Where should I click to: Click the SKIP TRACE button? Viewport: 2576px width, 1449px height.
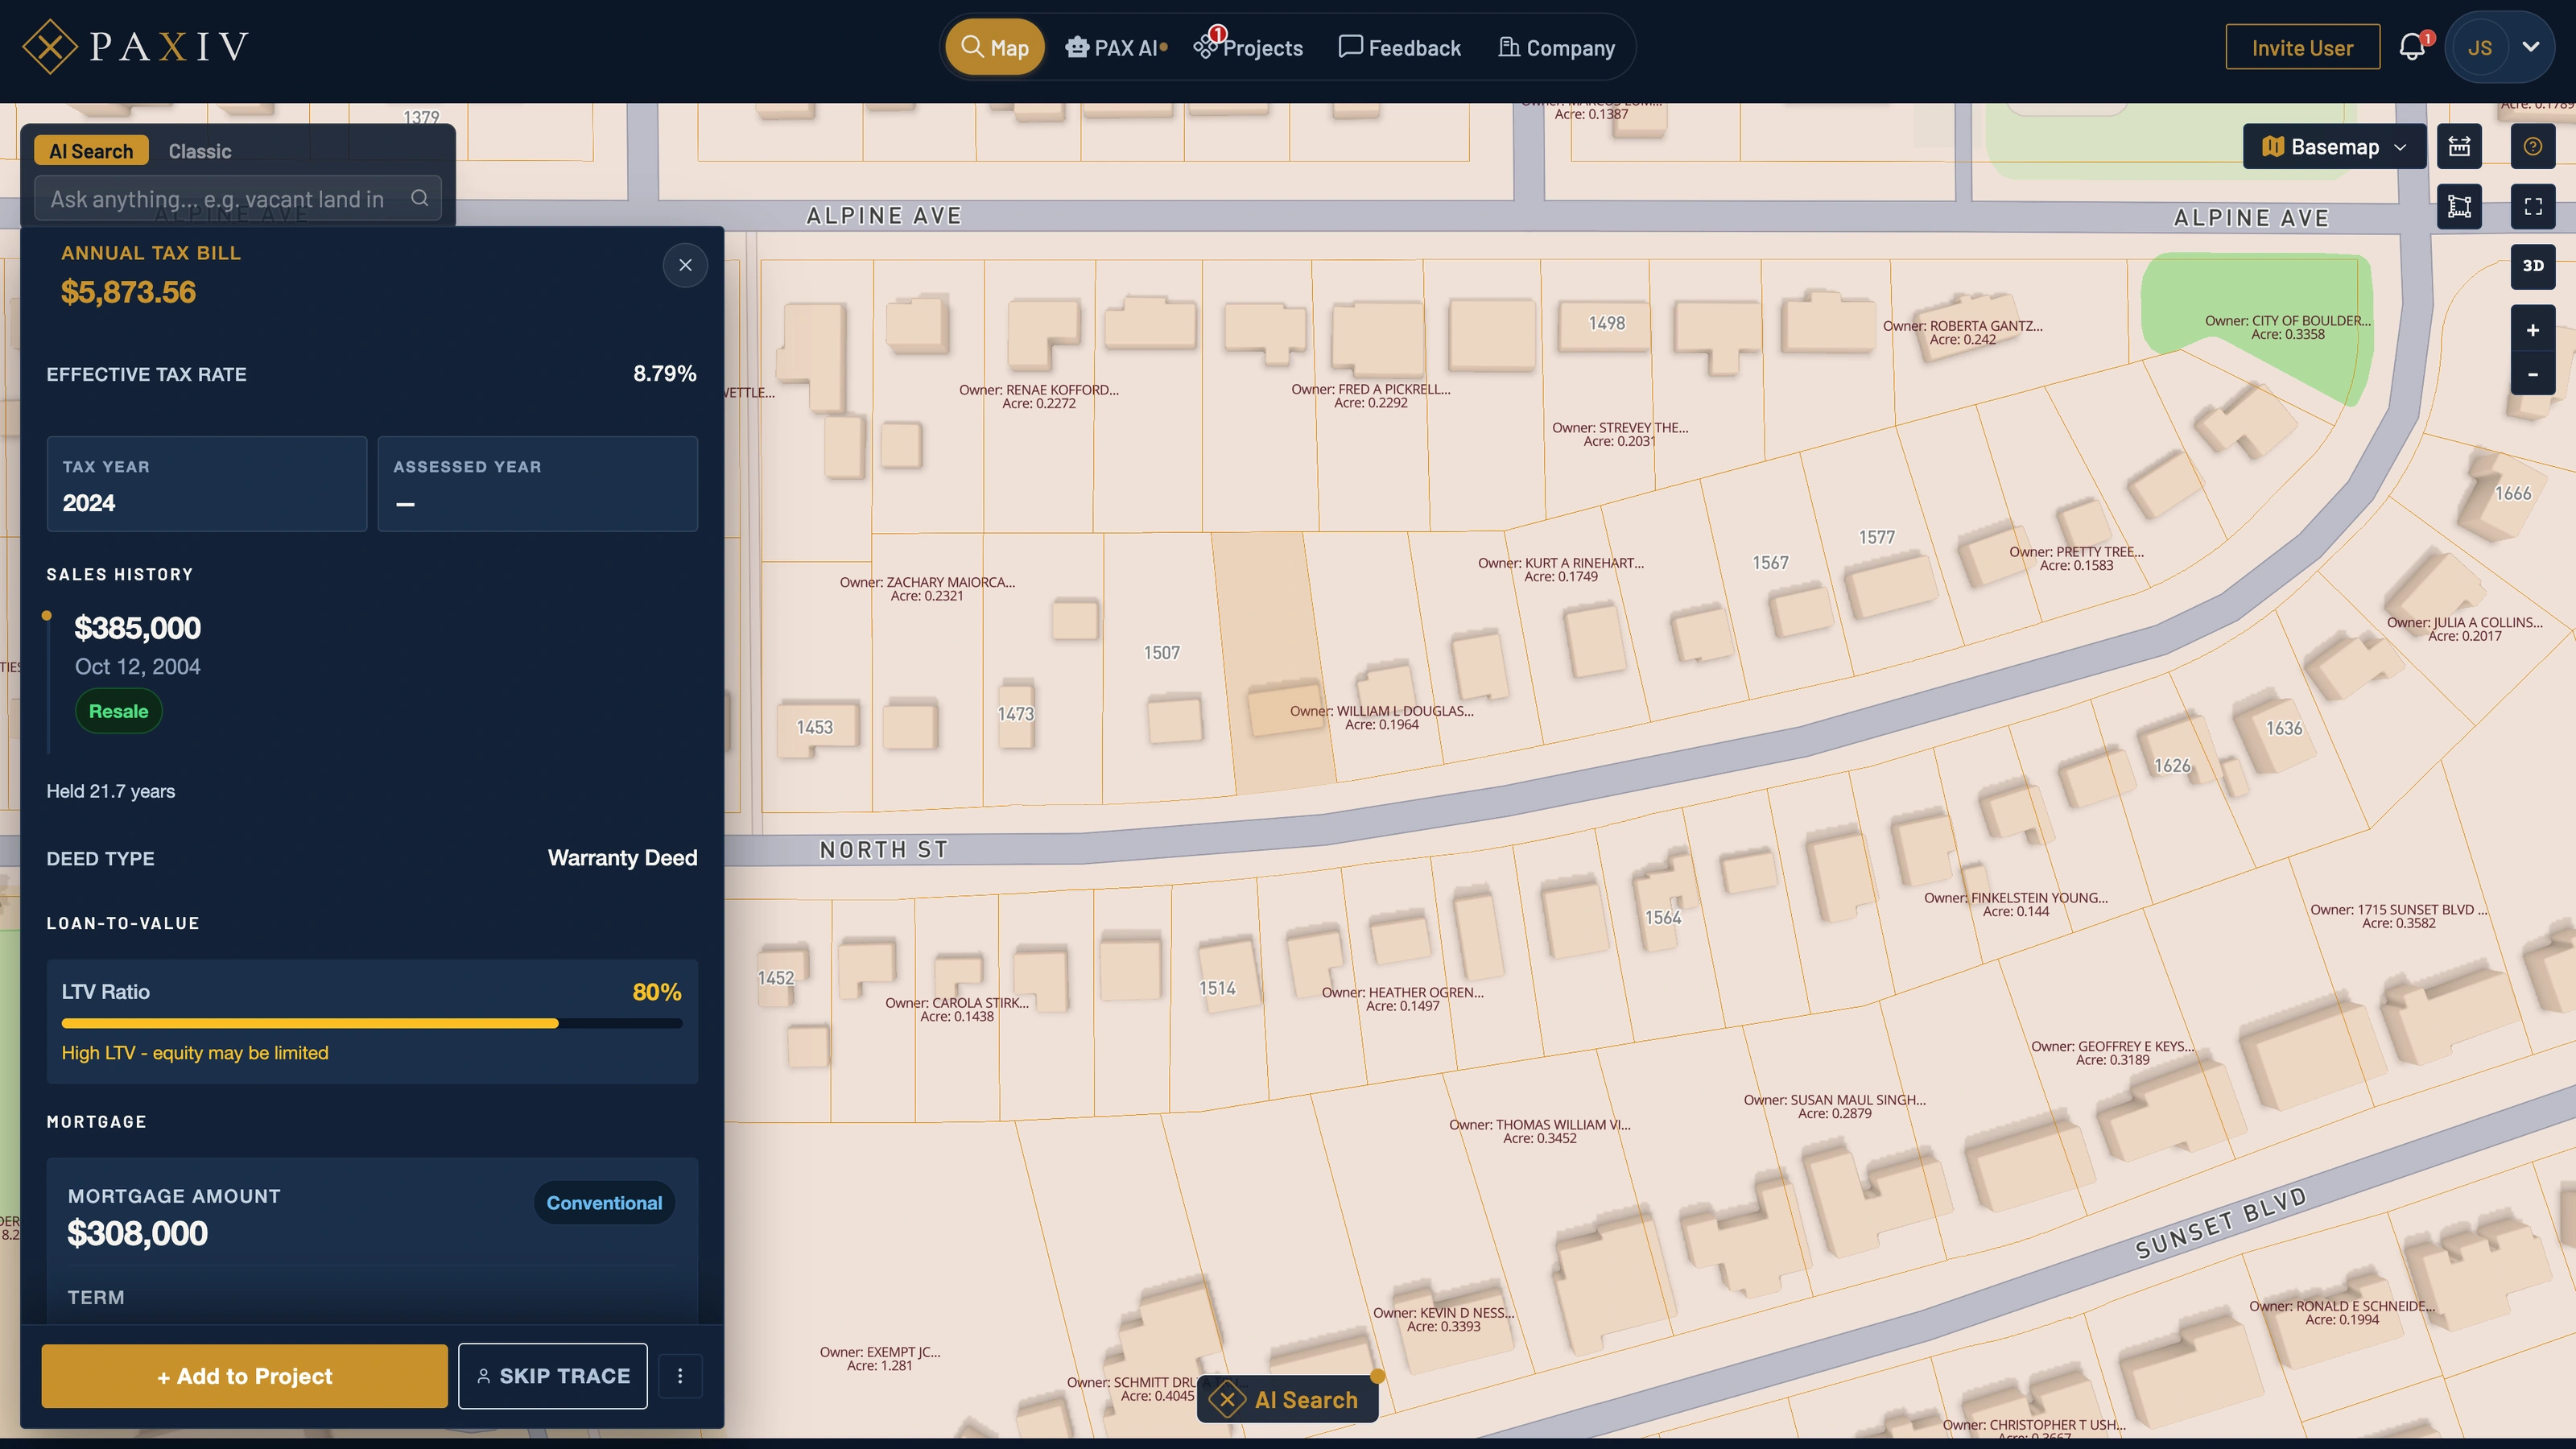pos(553,1376)
